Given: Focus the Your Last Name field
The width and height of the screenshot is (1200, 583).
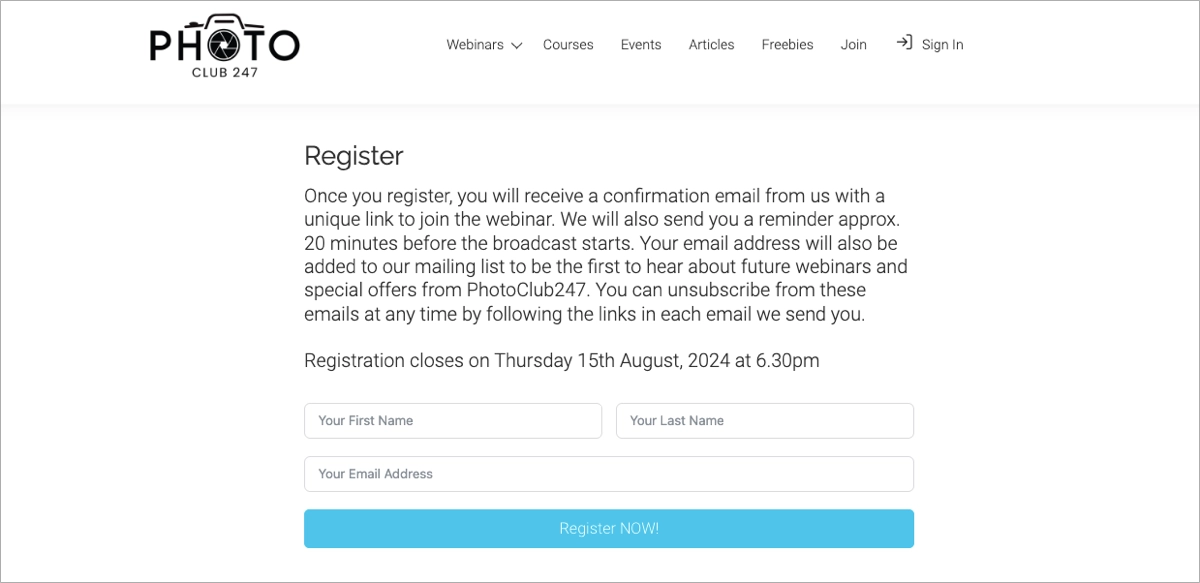Looking at the screenshot, I should 765,421.
